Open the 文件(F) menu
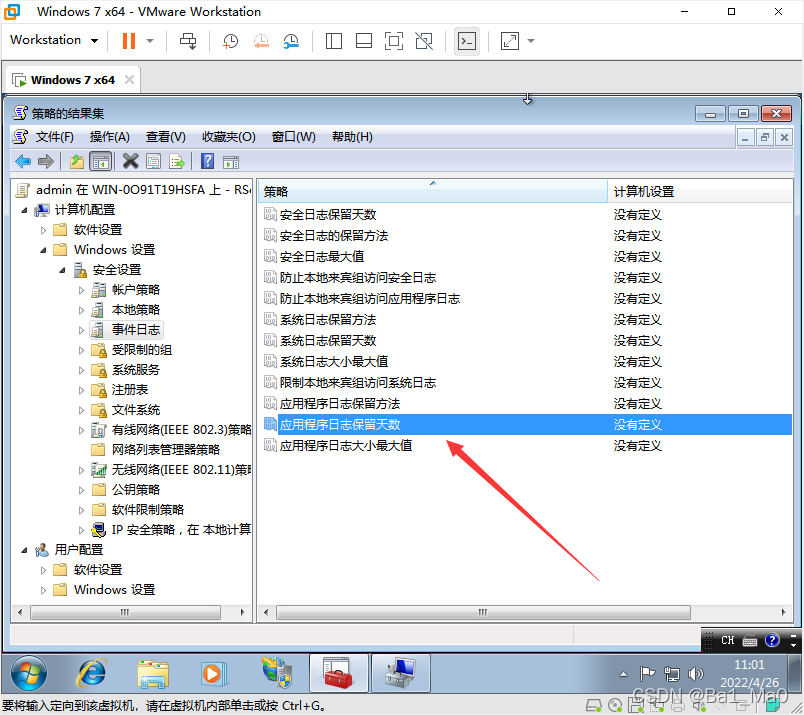 point(54,137)
